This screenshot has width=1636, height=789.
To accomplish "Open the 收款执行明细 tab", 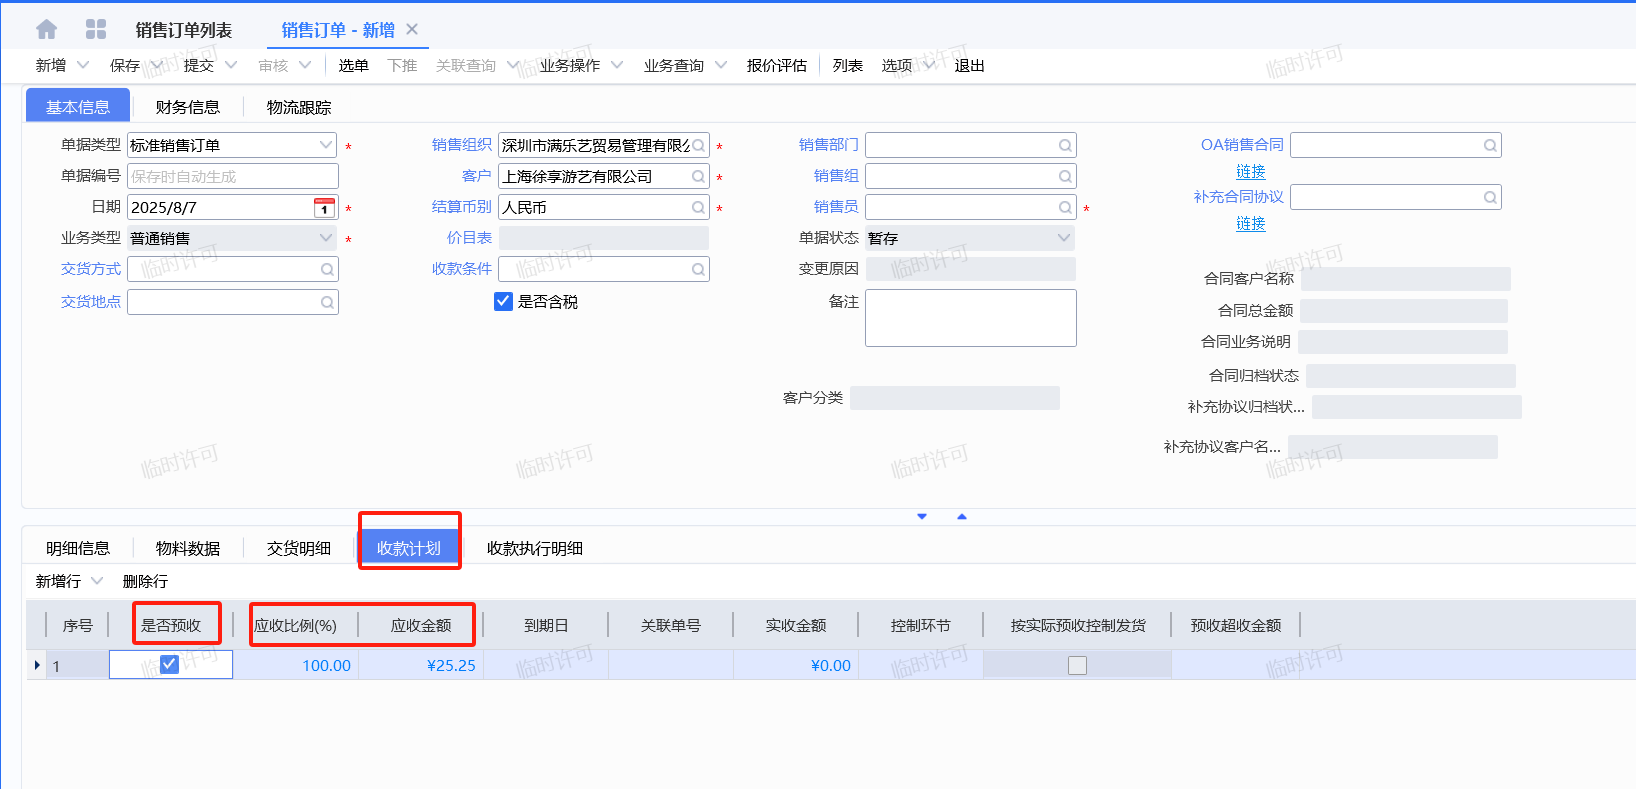I will click(534, 548).
